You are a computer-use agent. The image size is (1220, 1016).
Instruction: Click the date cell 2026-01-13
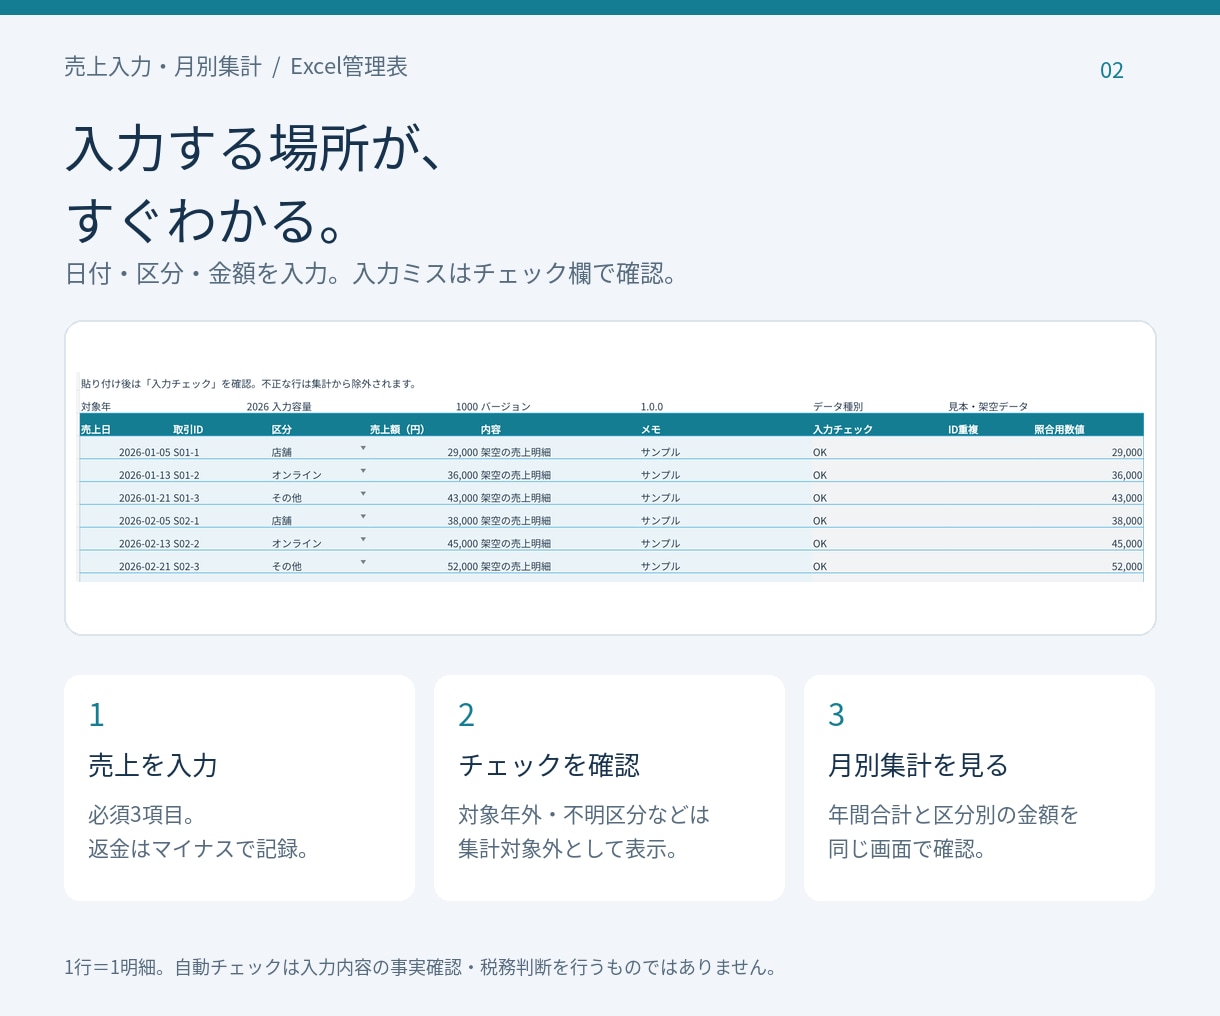click(145, 476)
